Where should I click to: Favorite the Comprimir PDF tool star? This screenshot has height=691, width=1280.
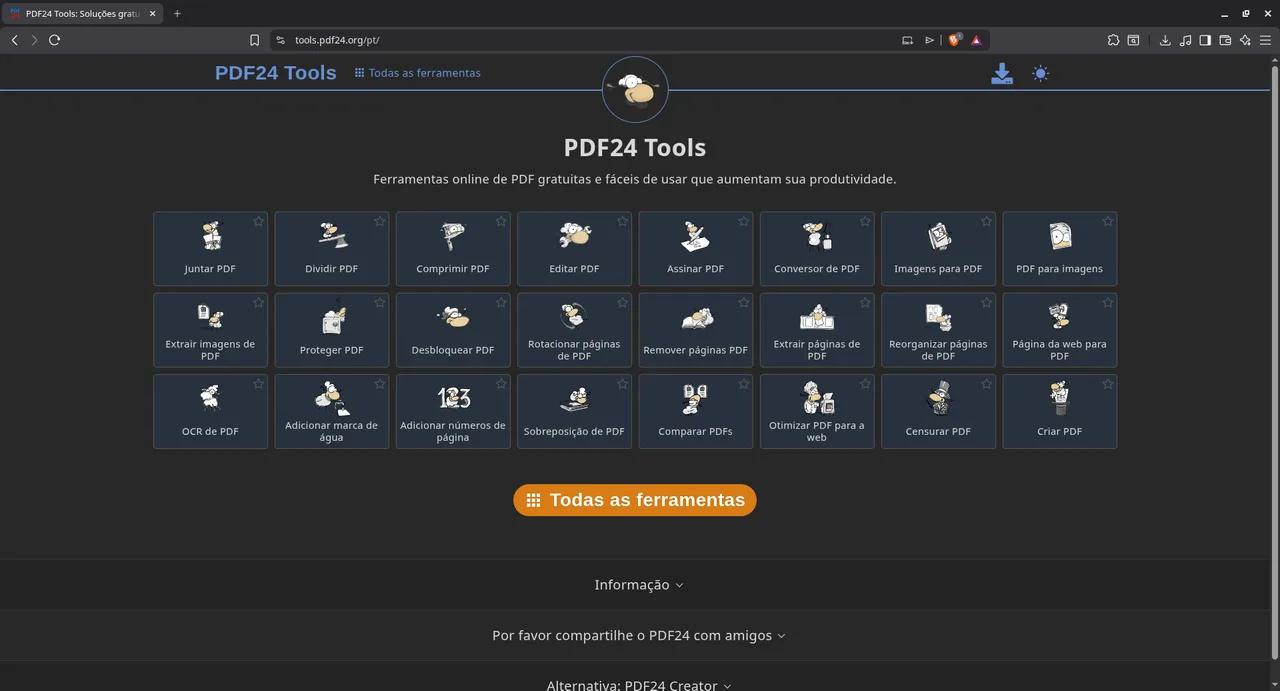point(501,221)
